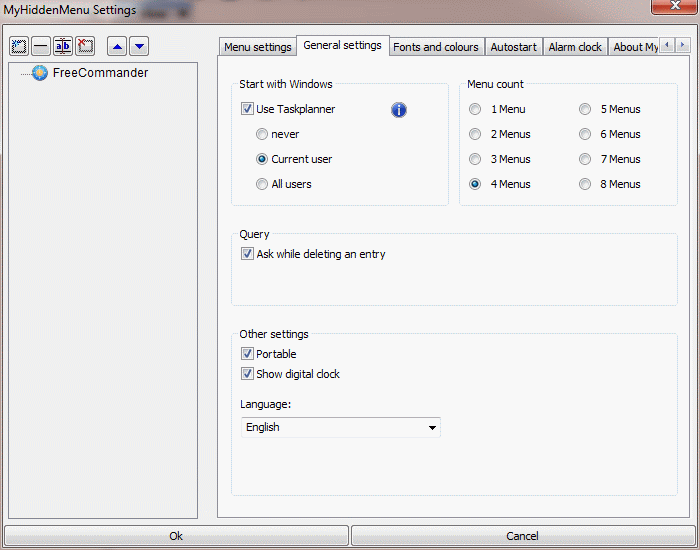Uncheck the Use Taskplanner checkbox
700x550 pixels.
point(247,109)
